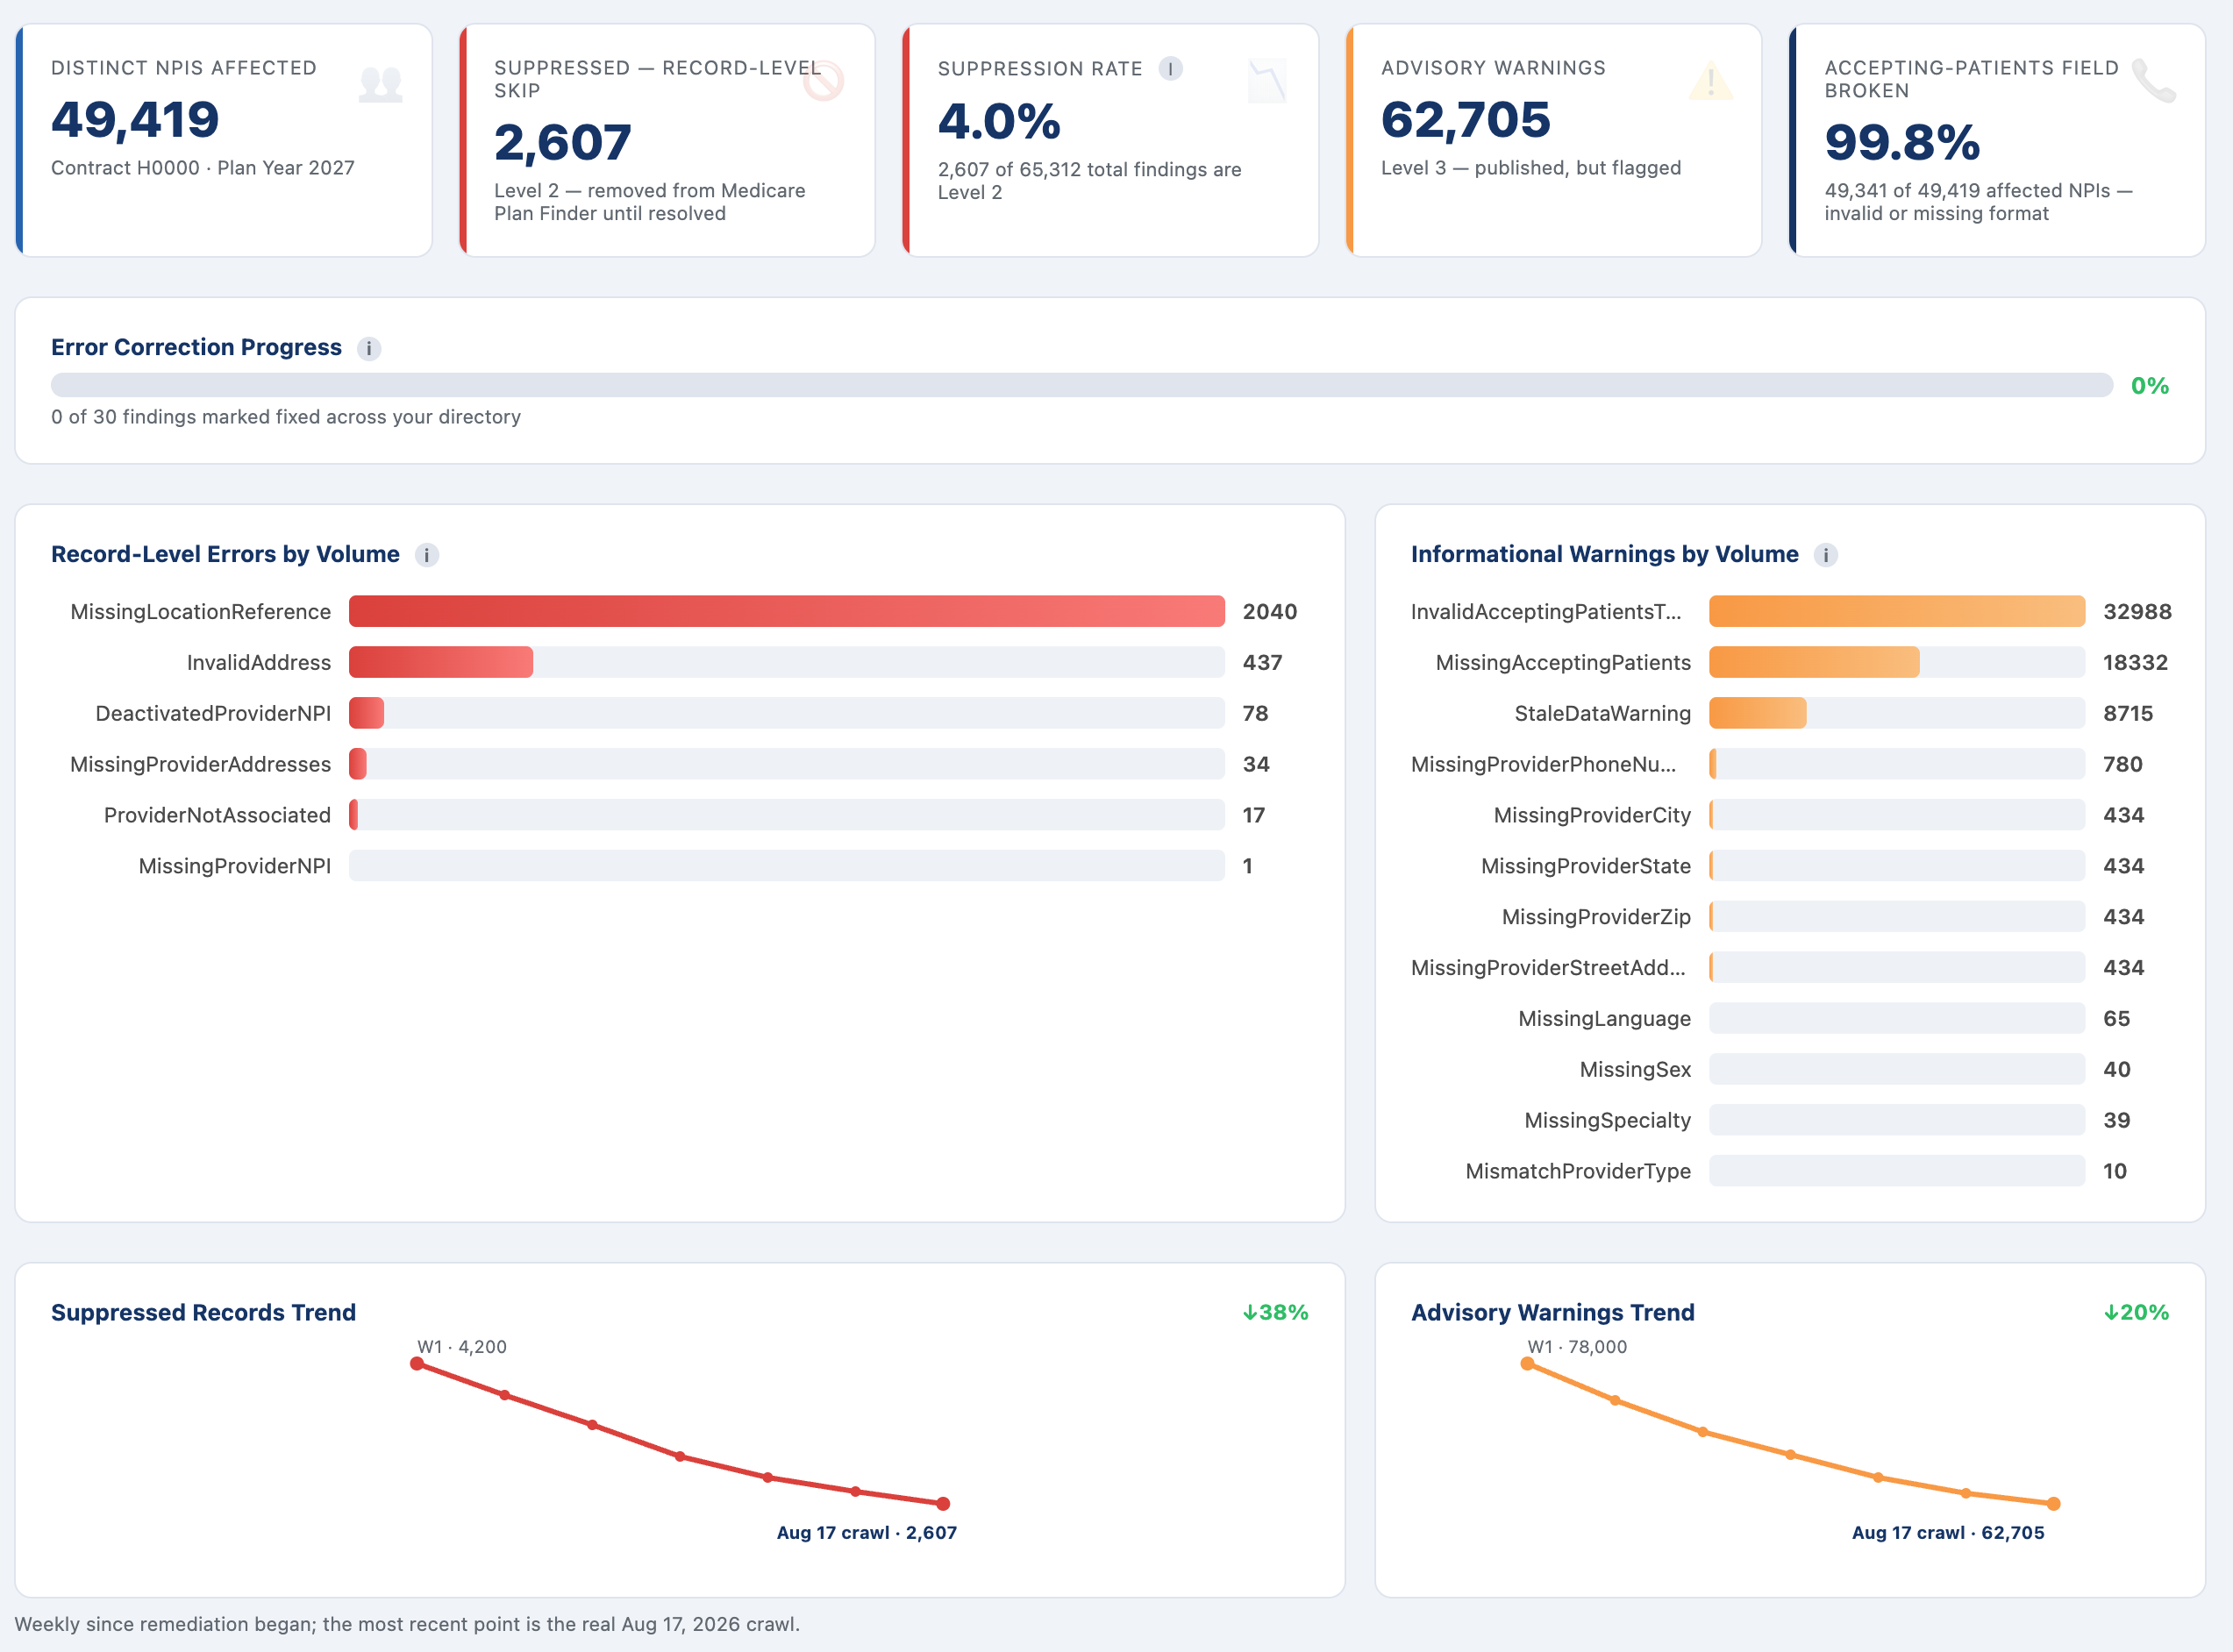The height and width of the screenshot is (1652, 2233).
Task: Open the Informational Warnings by Volume info icon
Action: pyautogui.click(x=1826, y=555)
